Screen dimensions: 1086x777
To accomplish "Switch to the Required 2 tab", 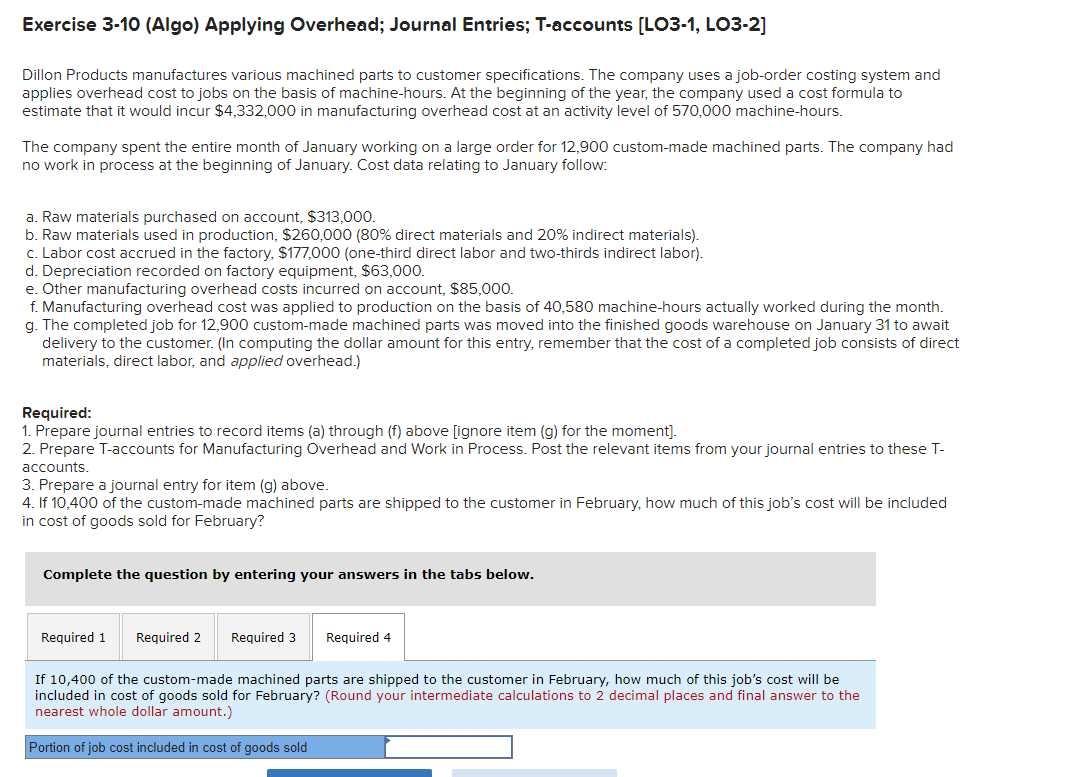I will click(x=168, y=637).
